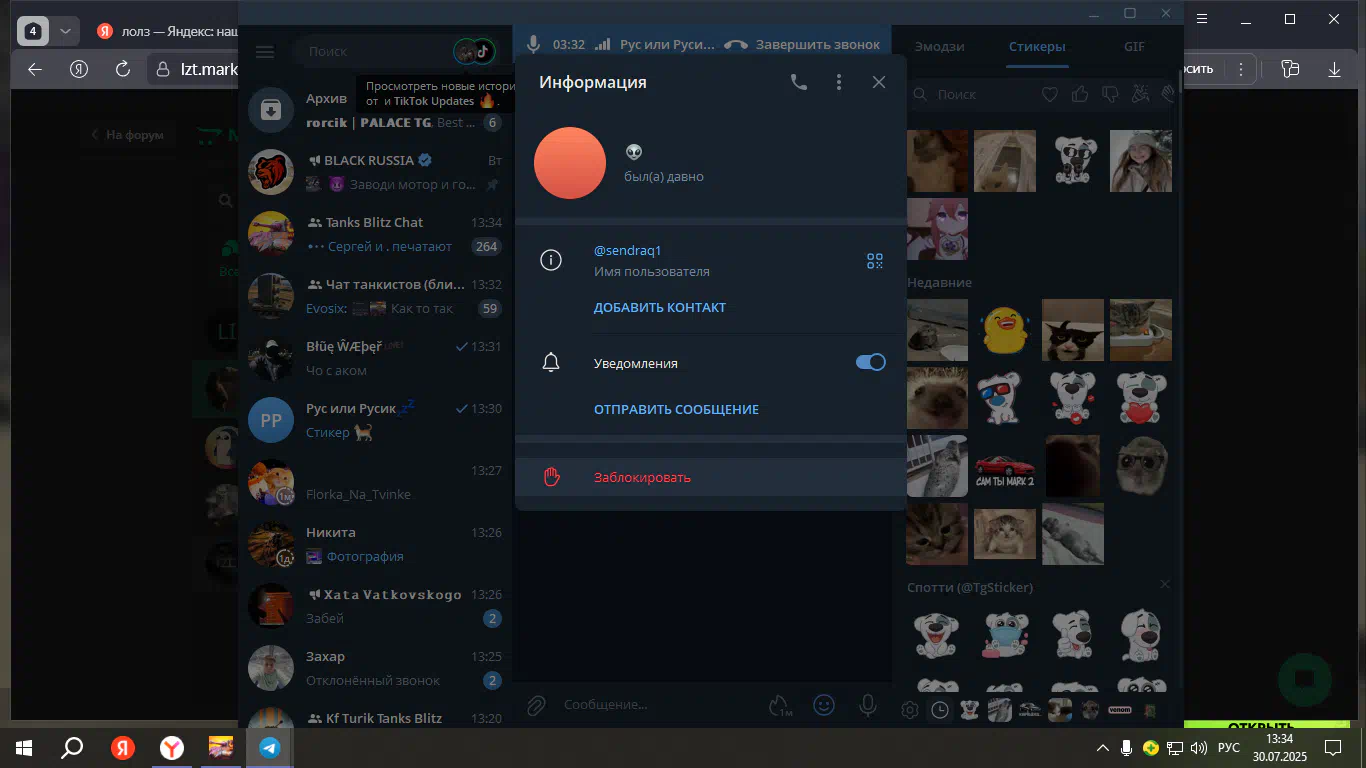The image size is (1366, 768).
Task: Switch to the GIF tab
Action: tap(1134, 46)
